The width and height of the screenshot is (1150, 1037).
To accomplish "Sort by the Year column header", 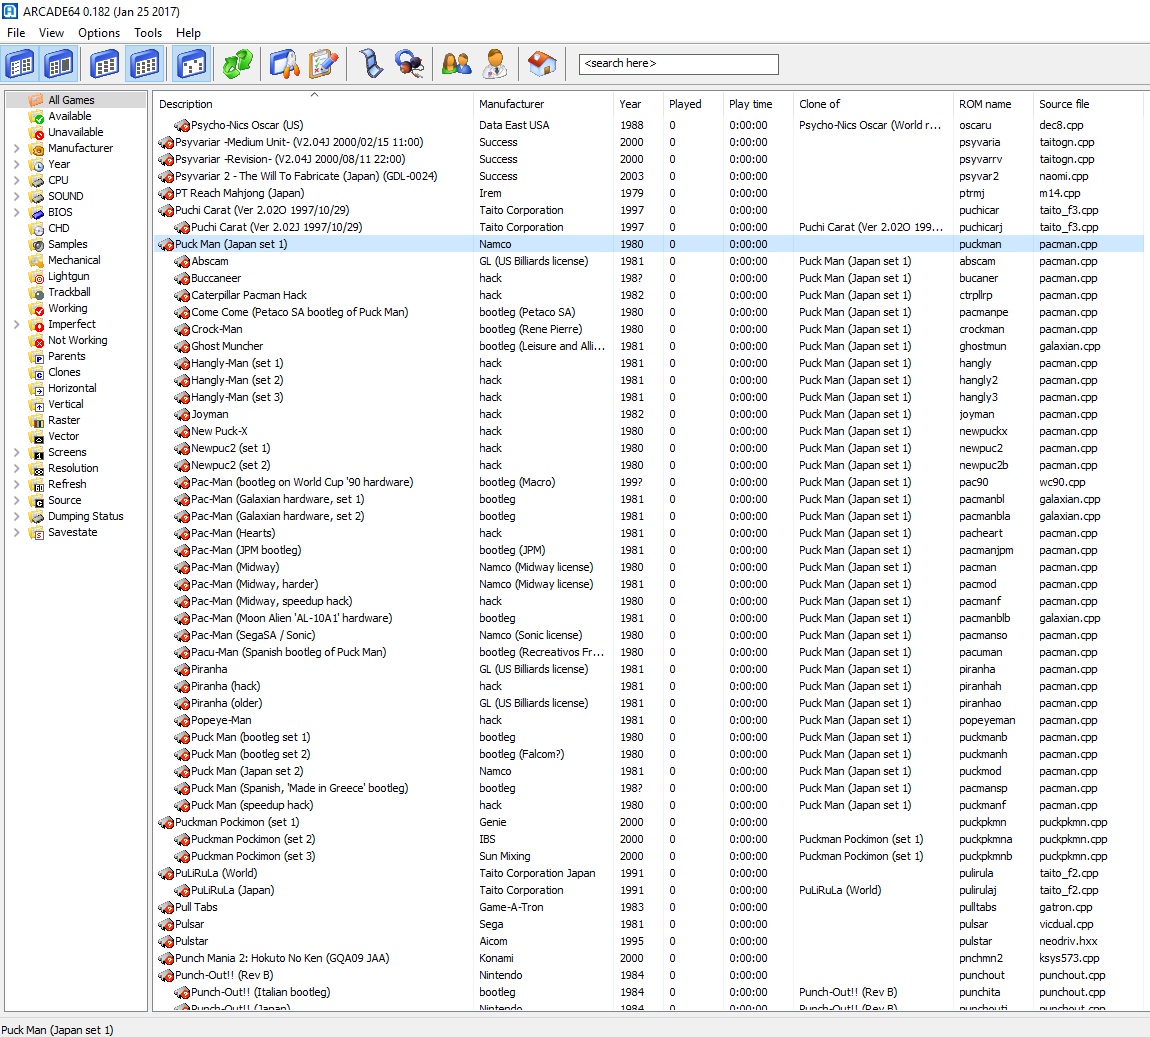I will 638,104.
